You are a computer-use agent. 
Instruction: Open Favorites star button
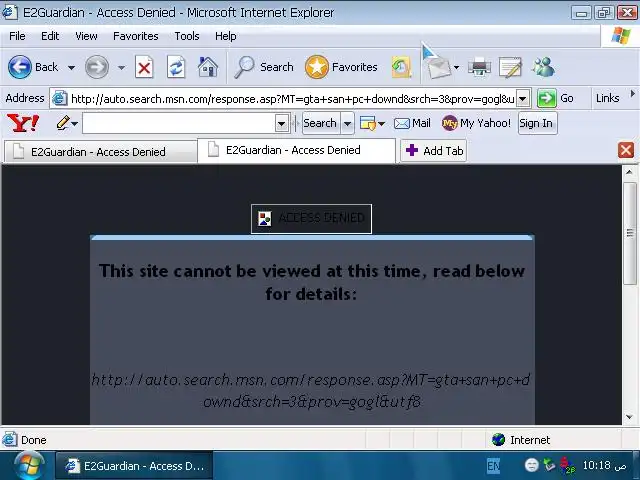(316, 67)
